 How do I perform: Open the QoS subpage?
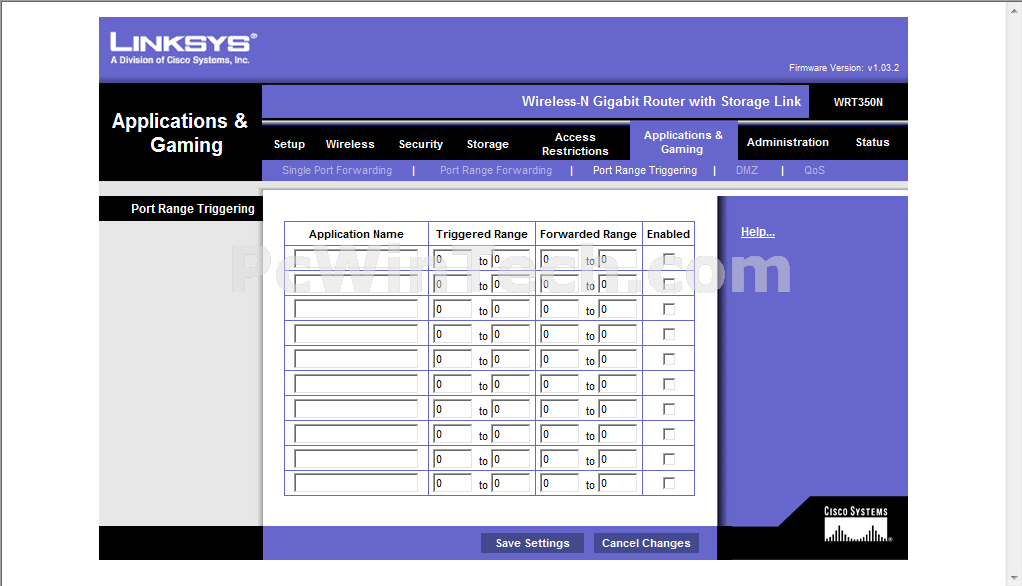tap(814, 170)
